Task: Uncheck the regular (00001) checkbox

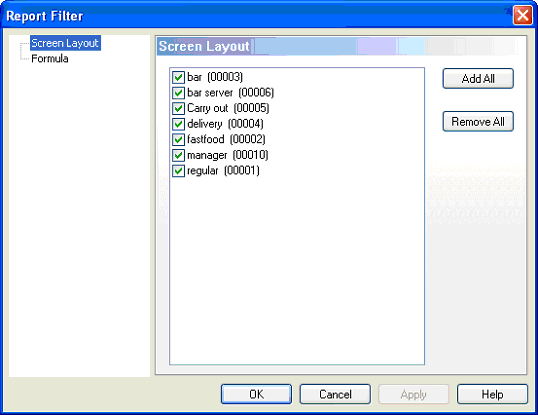Action: [178, 171]
